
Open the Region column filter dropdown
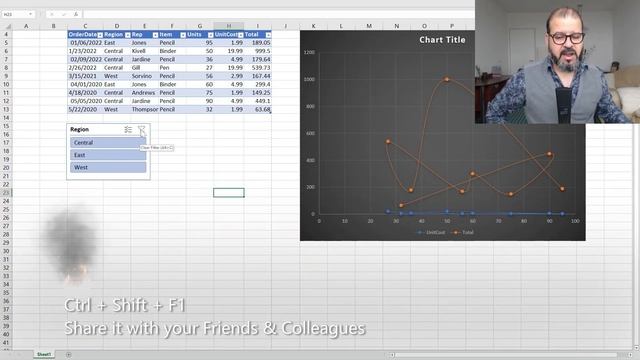[128, 35]
